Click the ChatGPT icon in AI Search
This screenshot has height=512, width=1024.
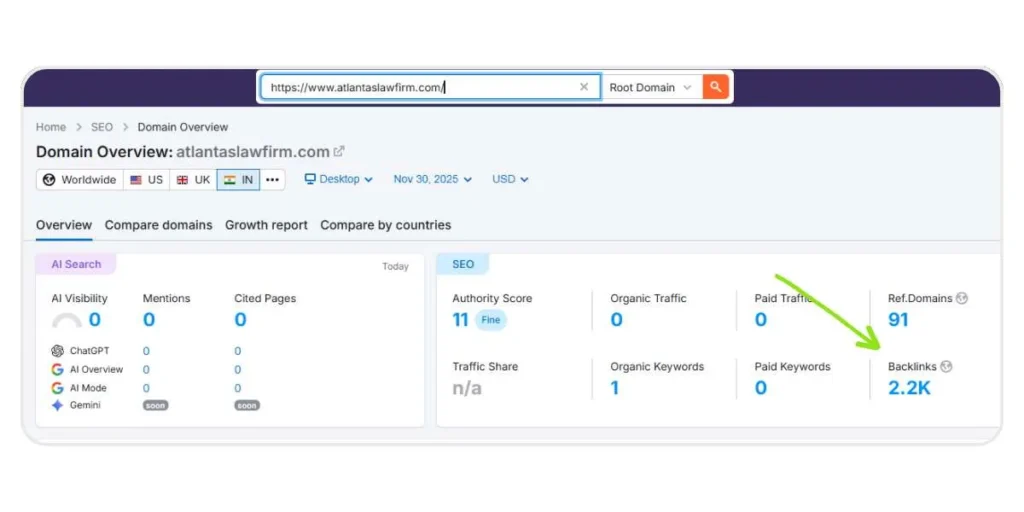pyautogui.click(x=57, y=351)
